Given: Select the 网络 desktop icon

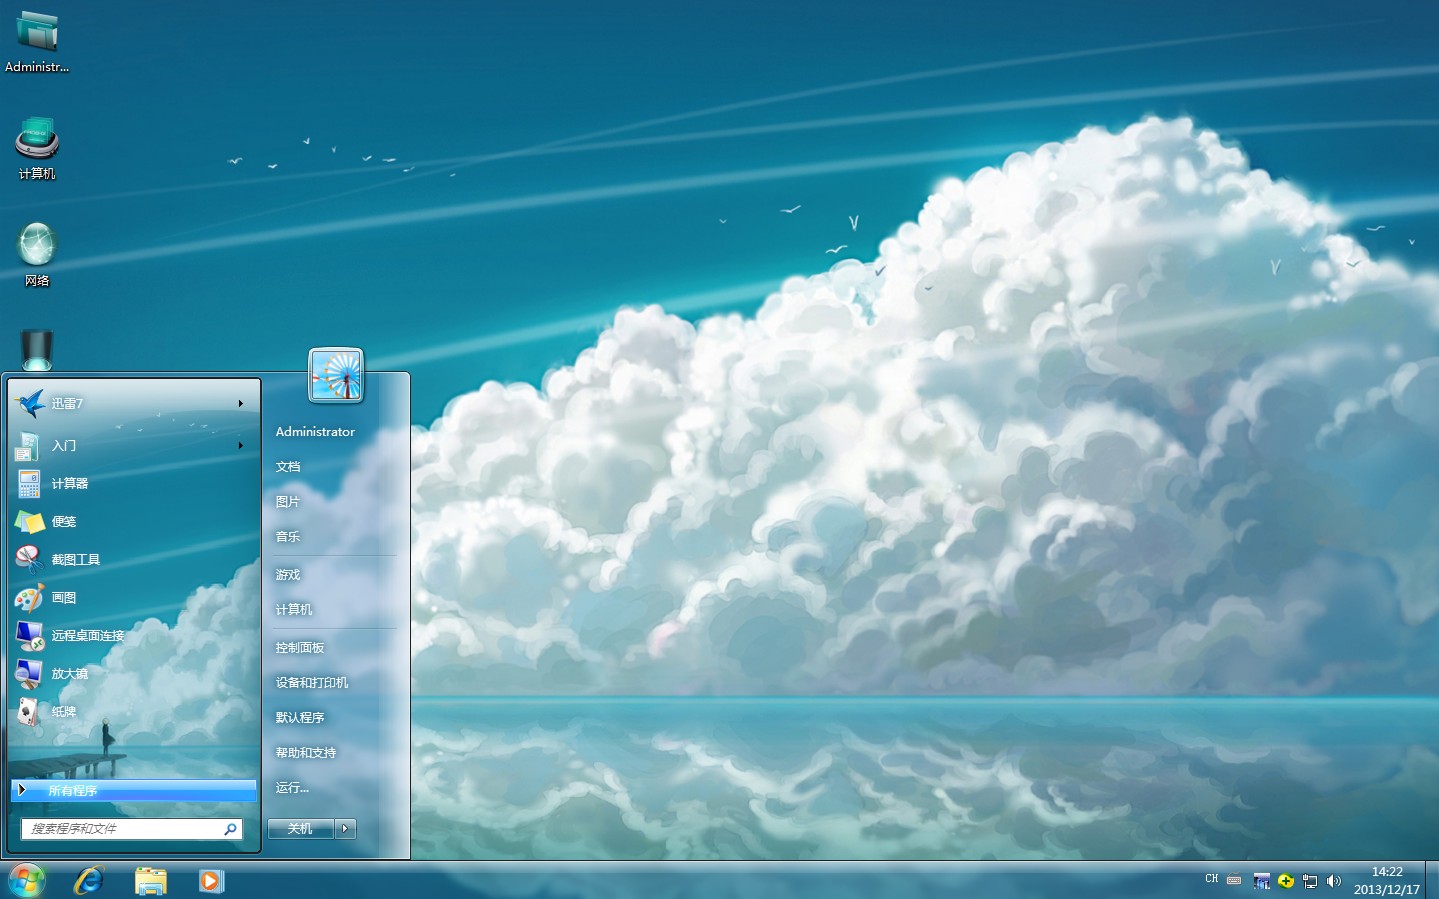Looking at the screenshot, I should pos(37,255).
